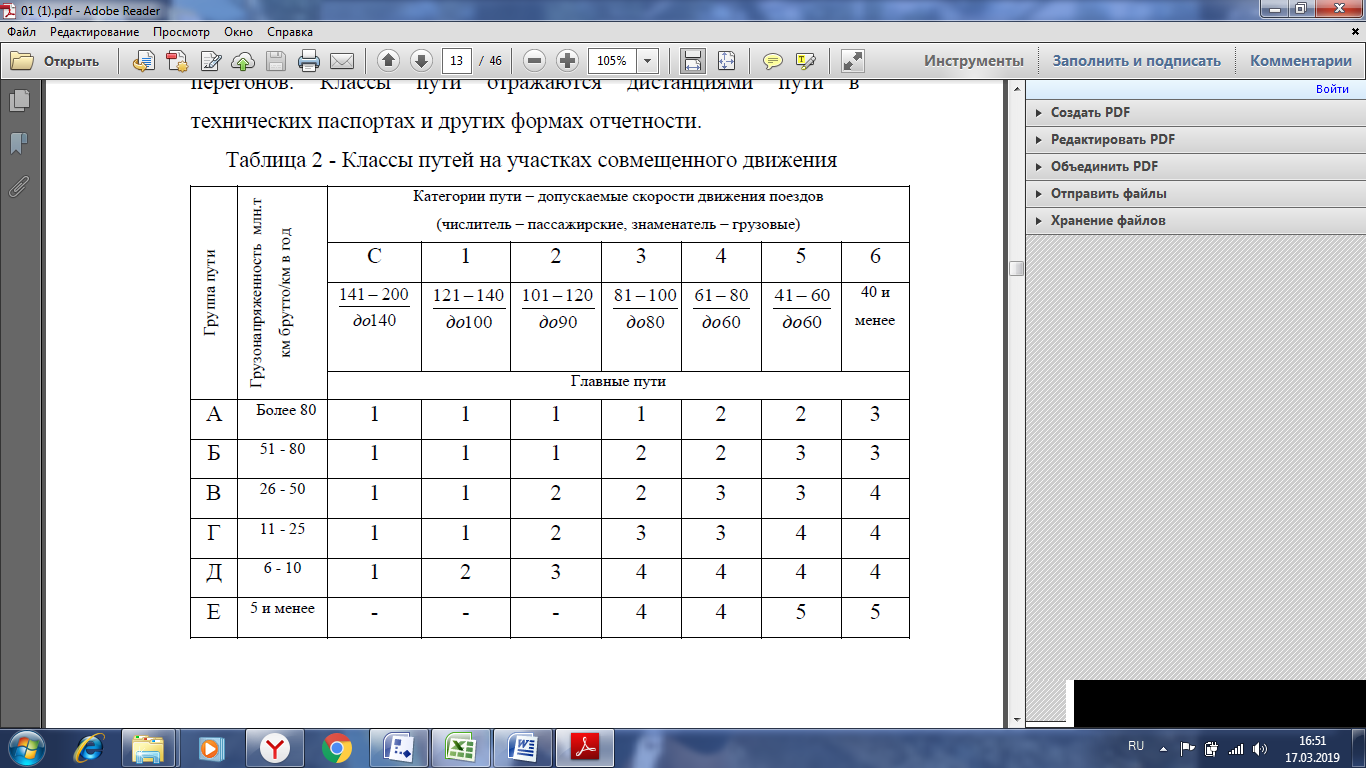Open the Справка menu
The height and width of the screenshot is (768, 1366).
click(x=289, y=32)
